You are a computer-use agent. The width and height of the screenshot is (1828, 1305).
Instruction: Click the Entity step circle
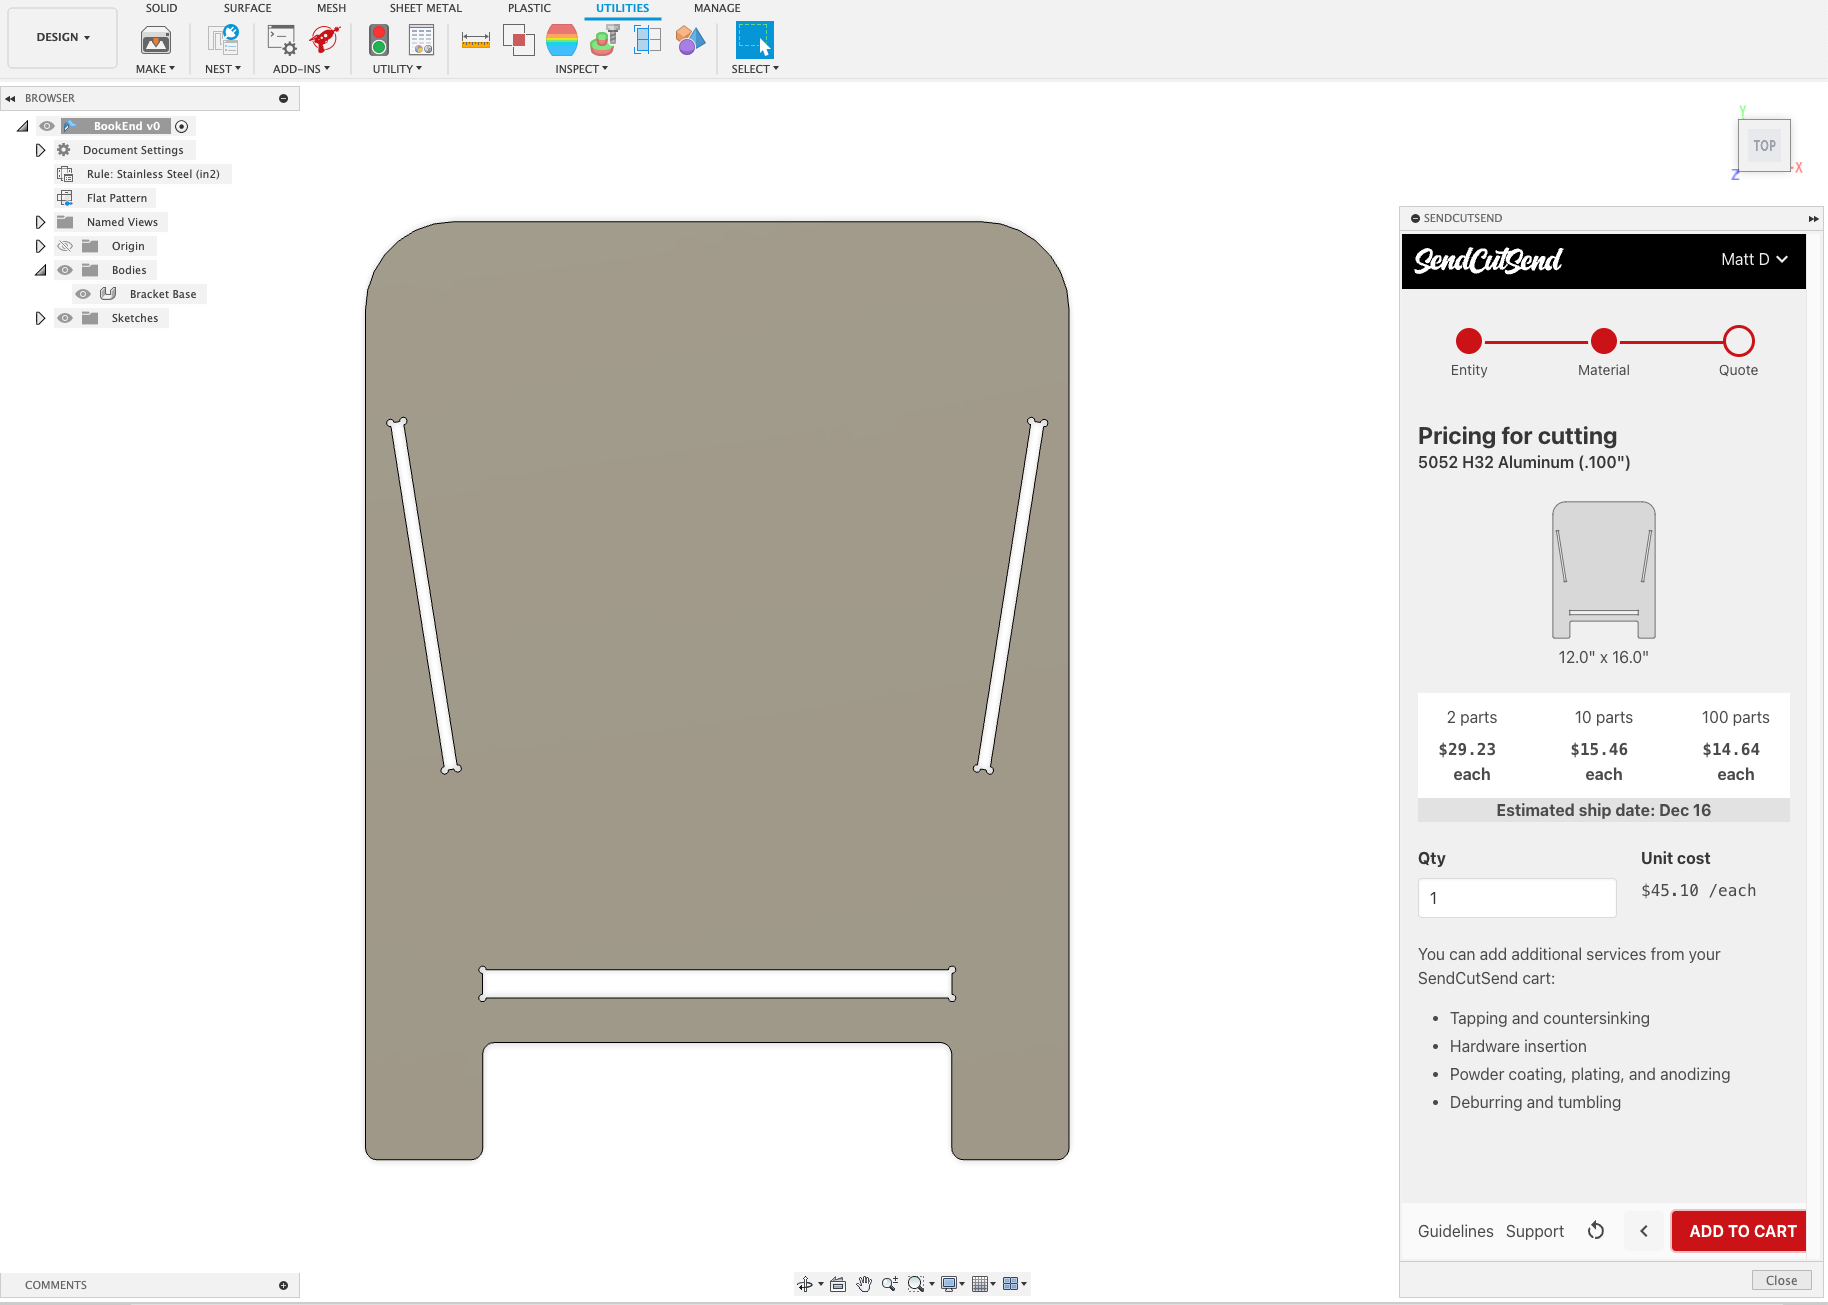pyautogui.click(x=1469, y=341)
